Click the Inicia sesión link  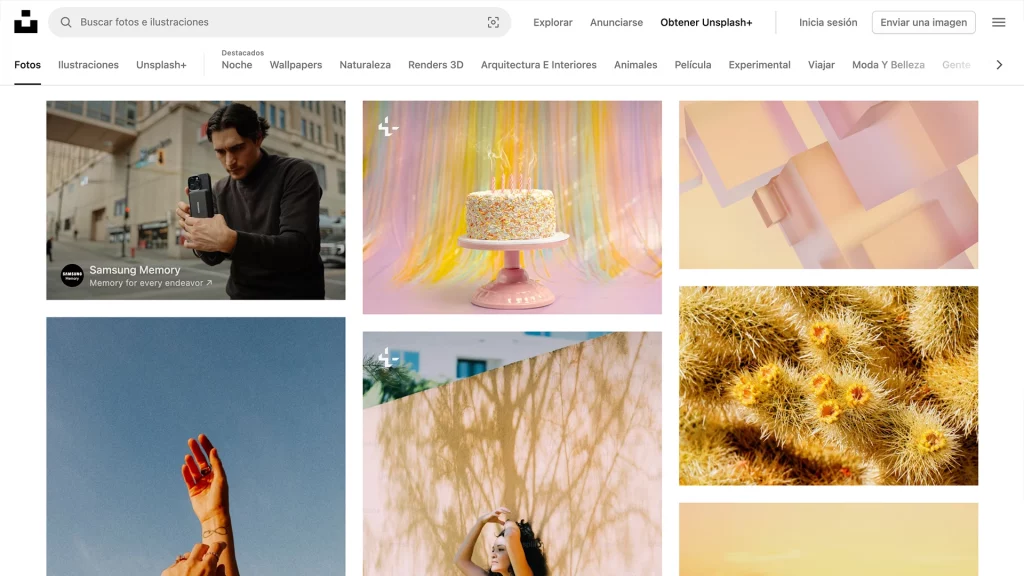[x=828, y=22]
